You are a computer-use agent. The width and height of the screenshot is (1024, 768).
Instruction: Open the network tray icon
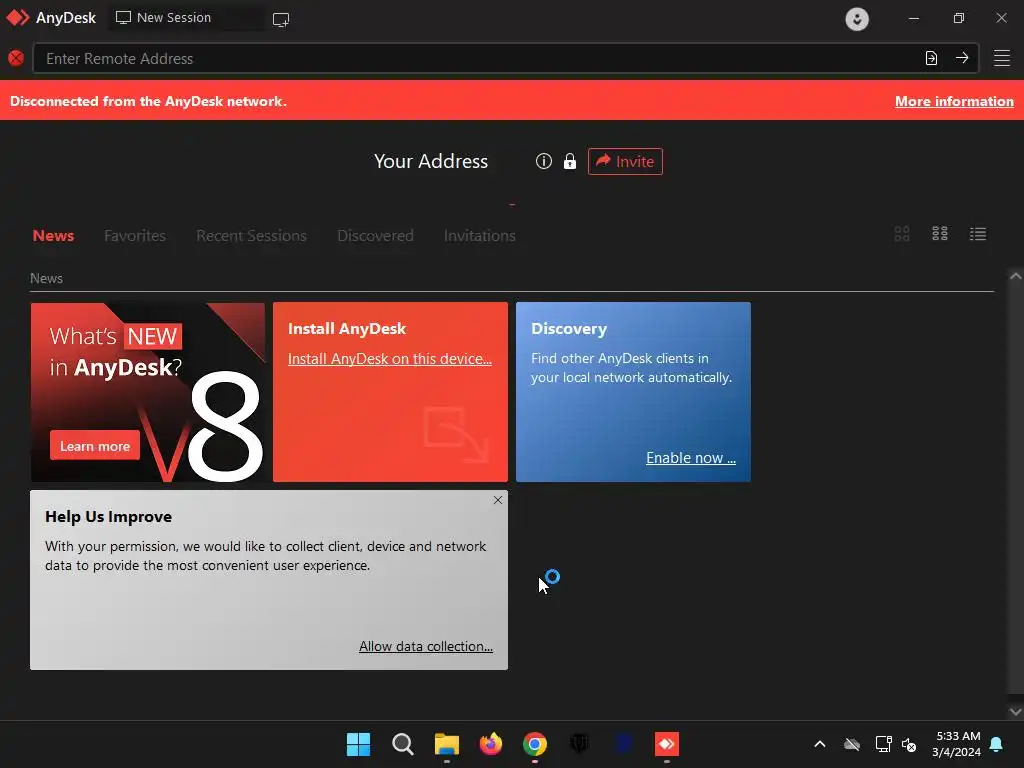click(x=883, y=744)
